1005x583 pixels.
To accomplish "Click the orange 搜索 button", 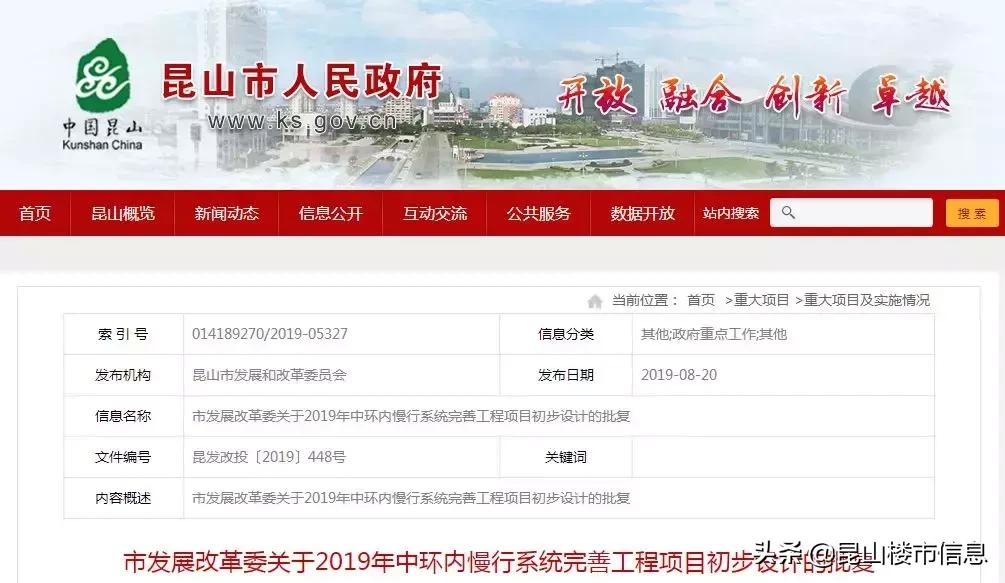I will 972,213.
